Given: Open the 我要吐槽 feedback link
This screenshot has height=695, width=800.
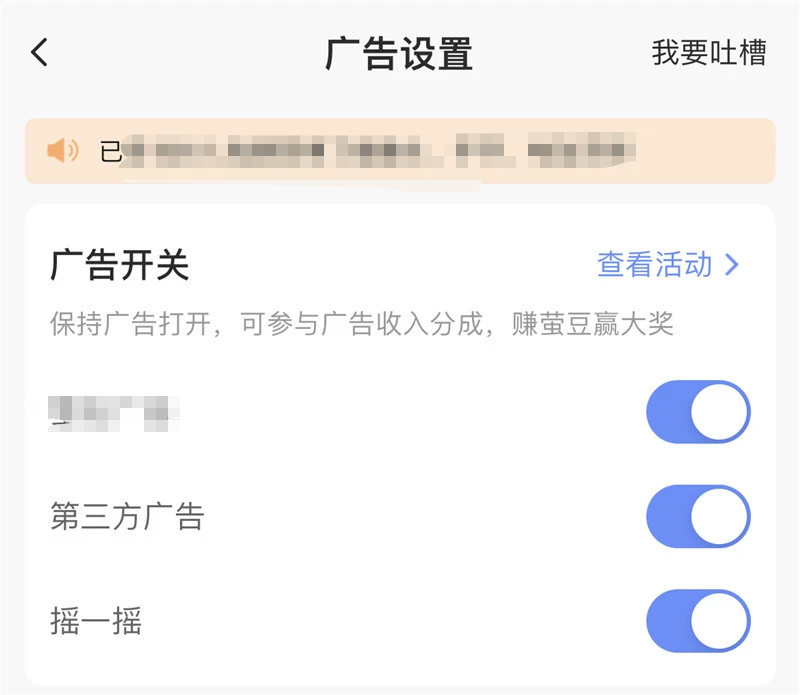Looking at the screenshot, I should (709, 53).
